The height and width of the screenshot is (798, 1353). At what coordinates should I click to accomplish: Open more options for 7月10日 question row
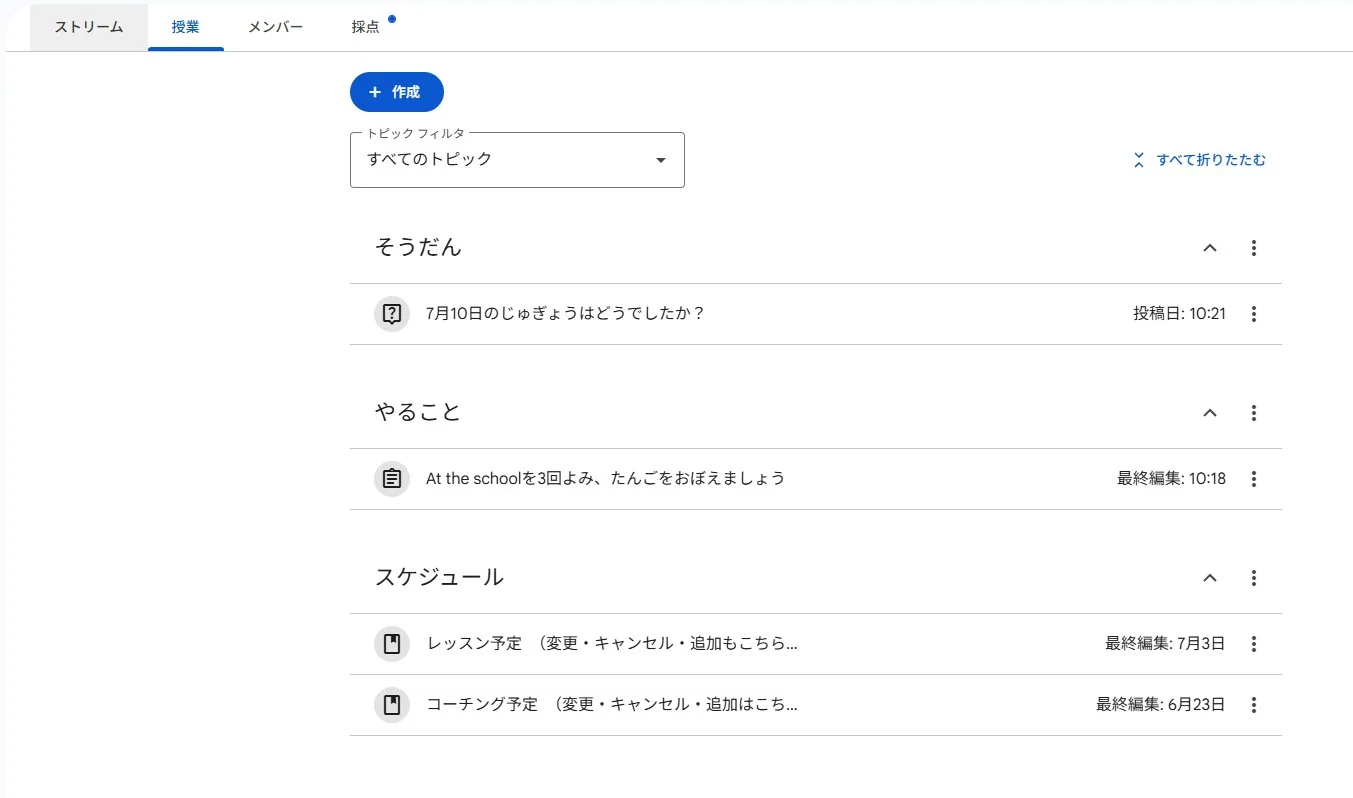pyautogui.click(x=1254, y=314)
